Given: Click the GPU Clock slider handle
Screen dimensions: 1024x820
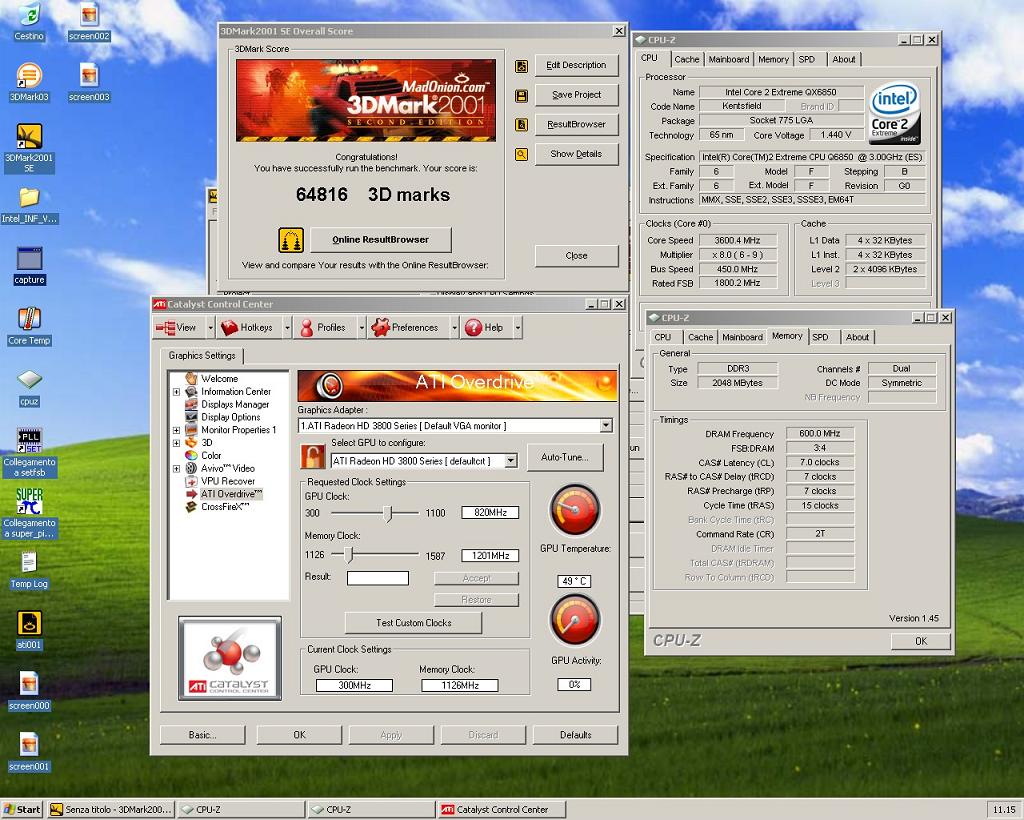Looking at the screenshot, I should (x=389, y=513).
